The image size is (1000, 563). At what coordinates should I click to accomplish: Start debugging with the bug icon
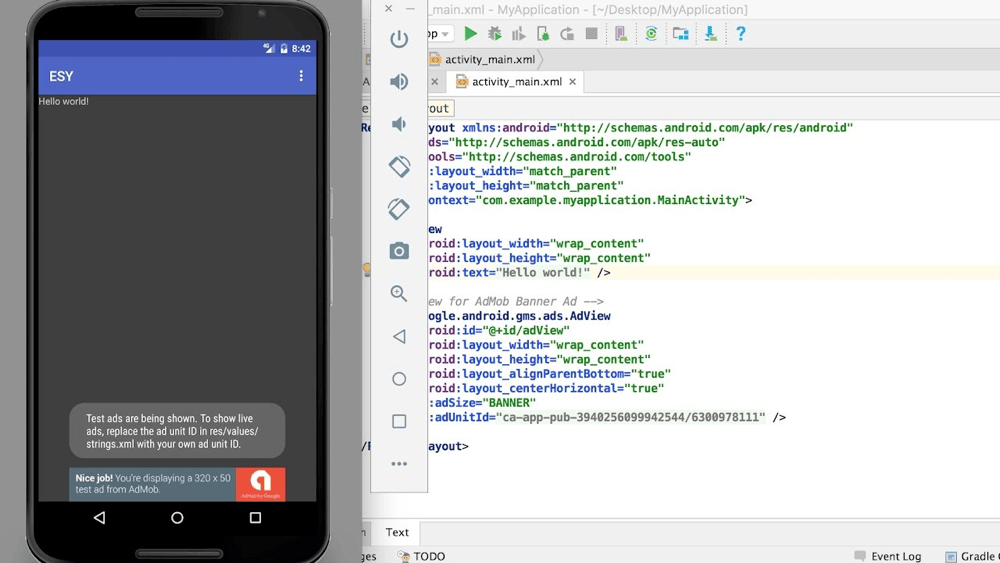pyautogui.click(x=494, y=34)
